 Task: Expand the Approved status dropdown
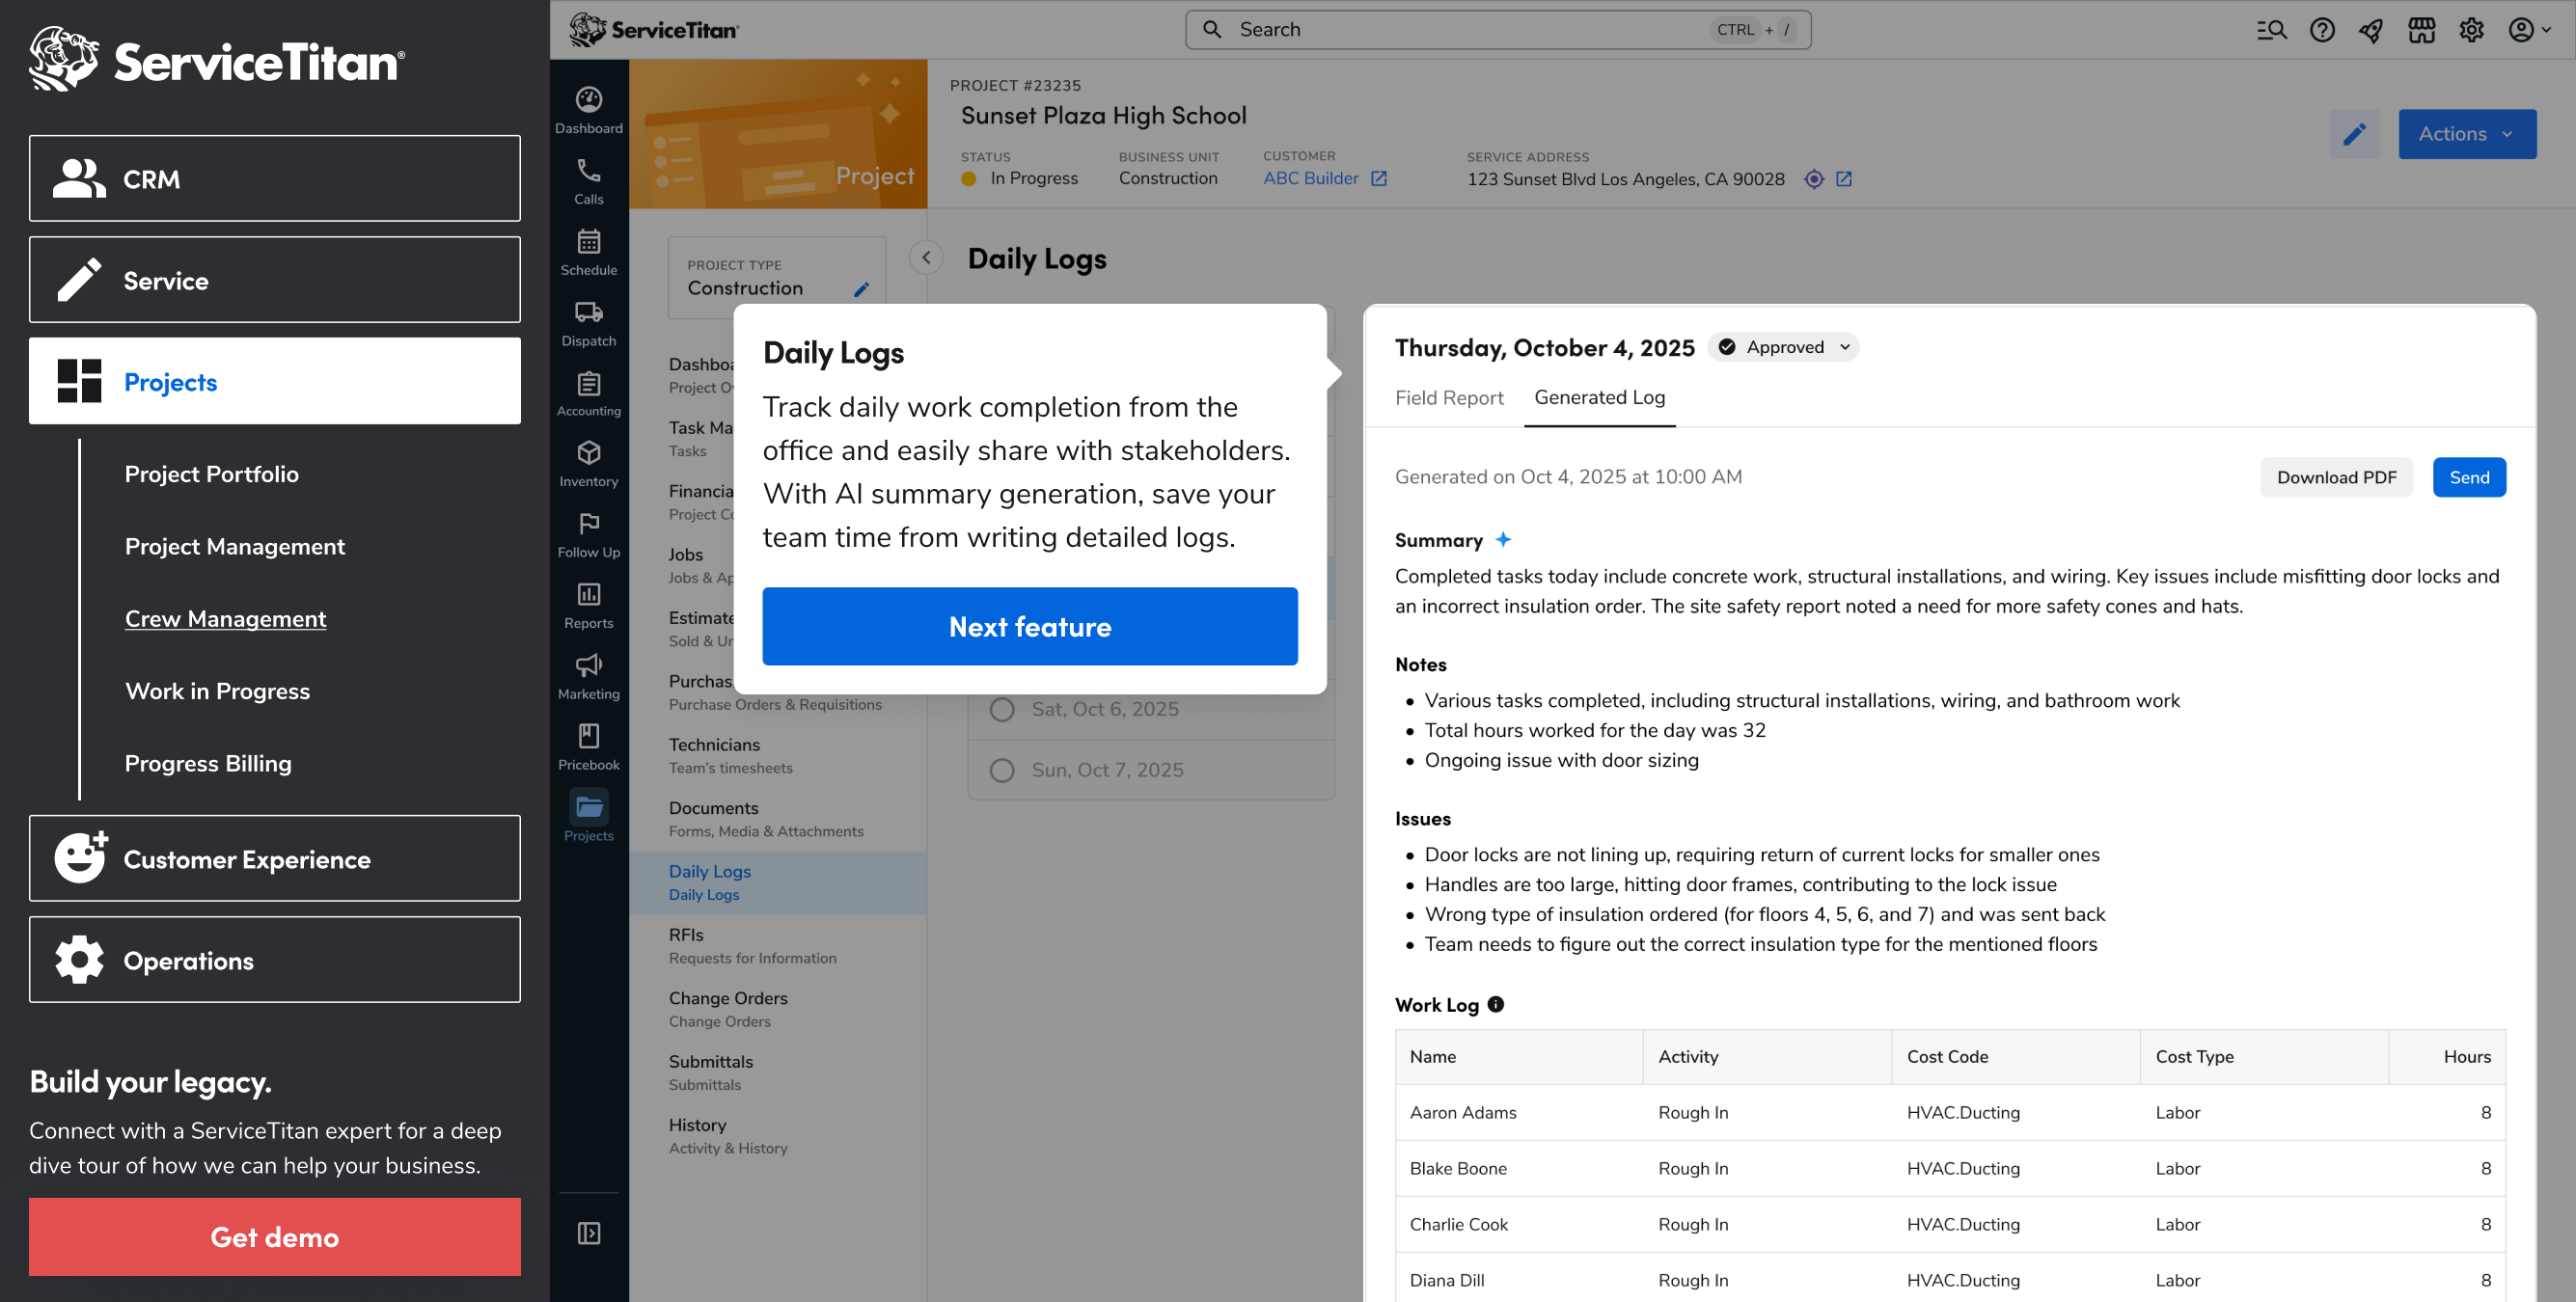(1785, 347)
